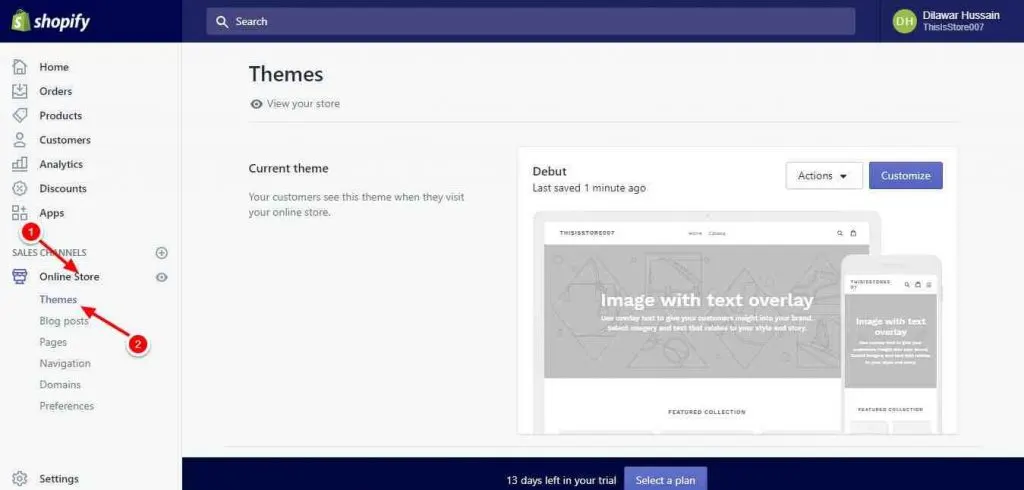Click the Shopify bag logo
1024x490 pixels.
tap(20, 21)
